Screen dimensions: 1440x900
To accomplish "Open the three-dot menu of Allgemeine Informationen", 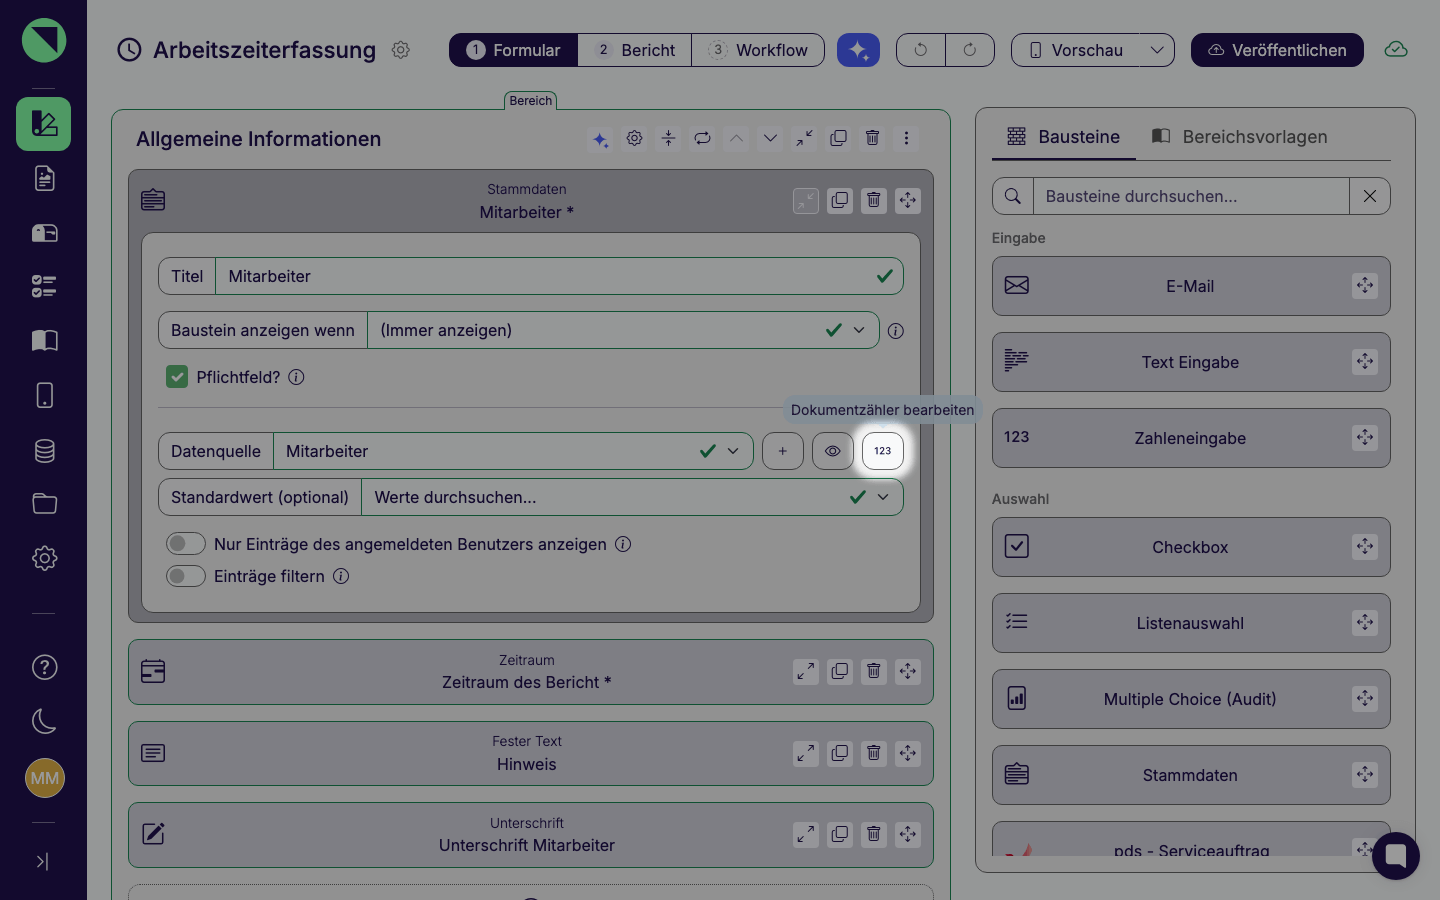I will (906, 138).
